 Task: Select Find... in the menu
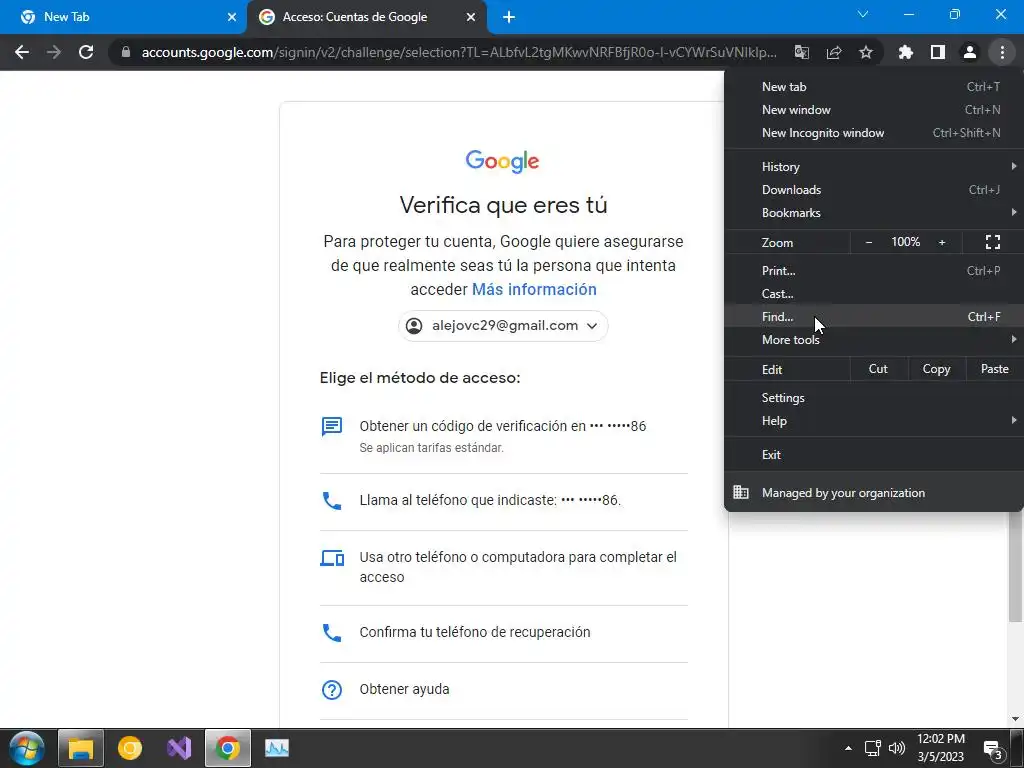tap(874, 317)
